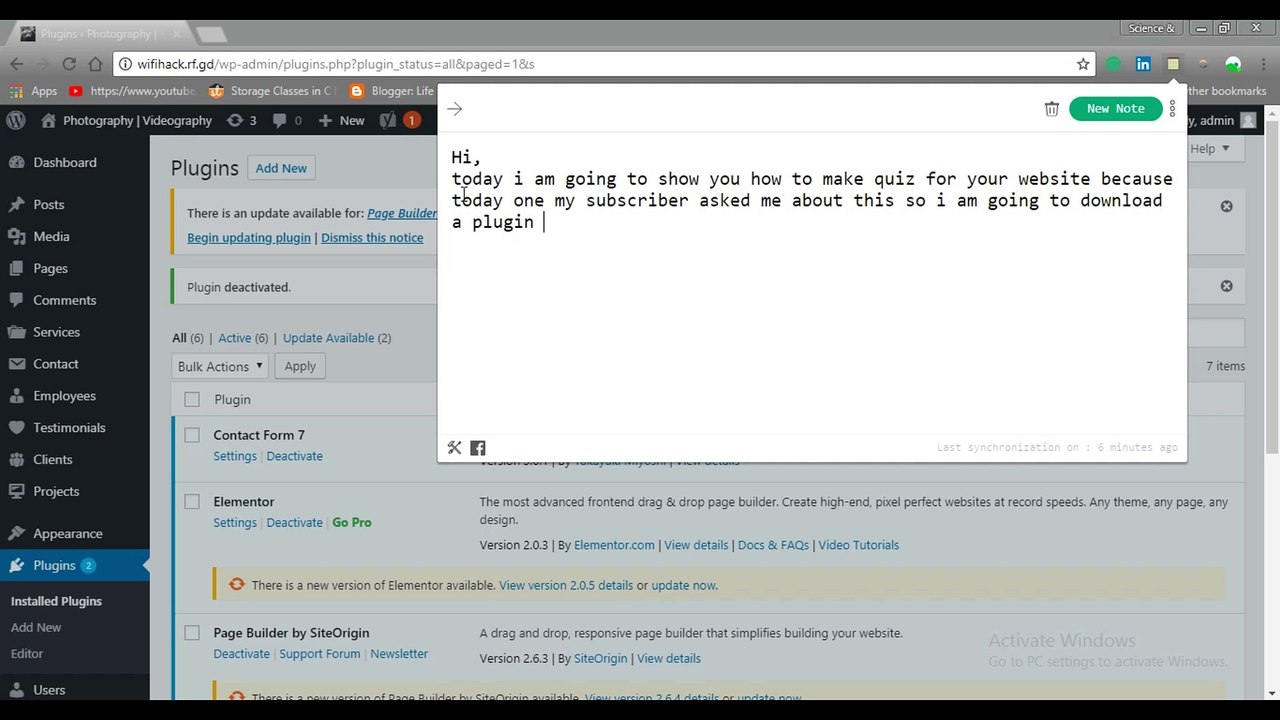Open Blogger: Life bookmark
This screenshot has width=1280, height=720.
click(392, 91)
